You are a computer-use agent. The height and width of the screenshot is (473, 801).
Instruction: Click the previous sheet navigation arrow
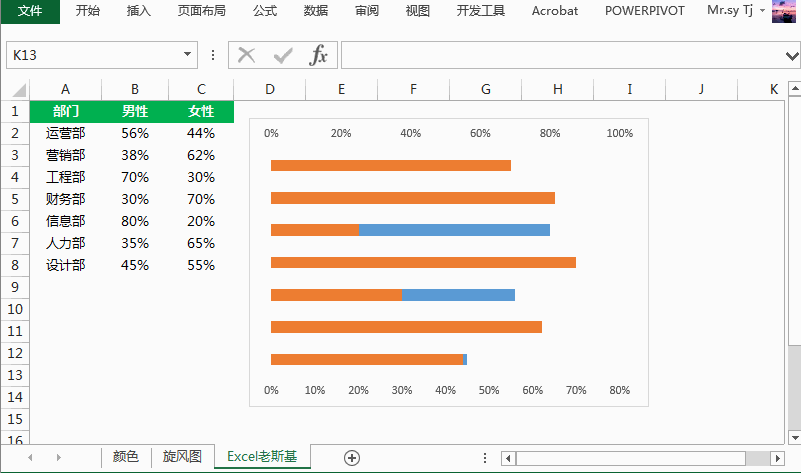coord(30,457)
